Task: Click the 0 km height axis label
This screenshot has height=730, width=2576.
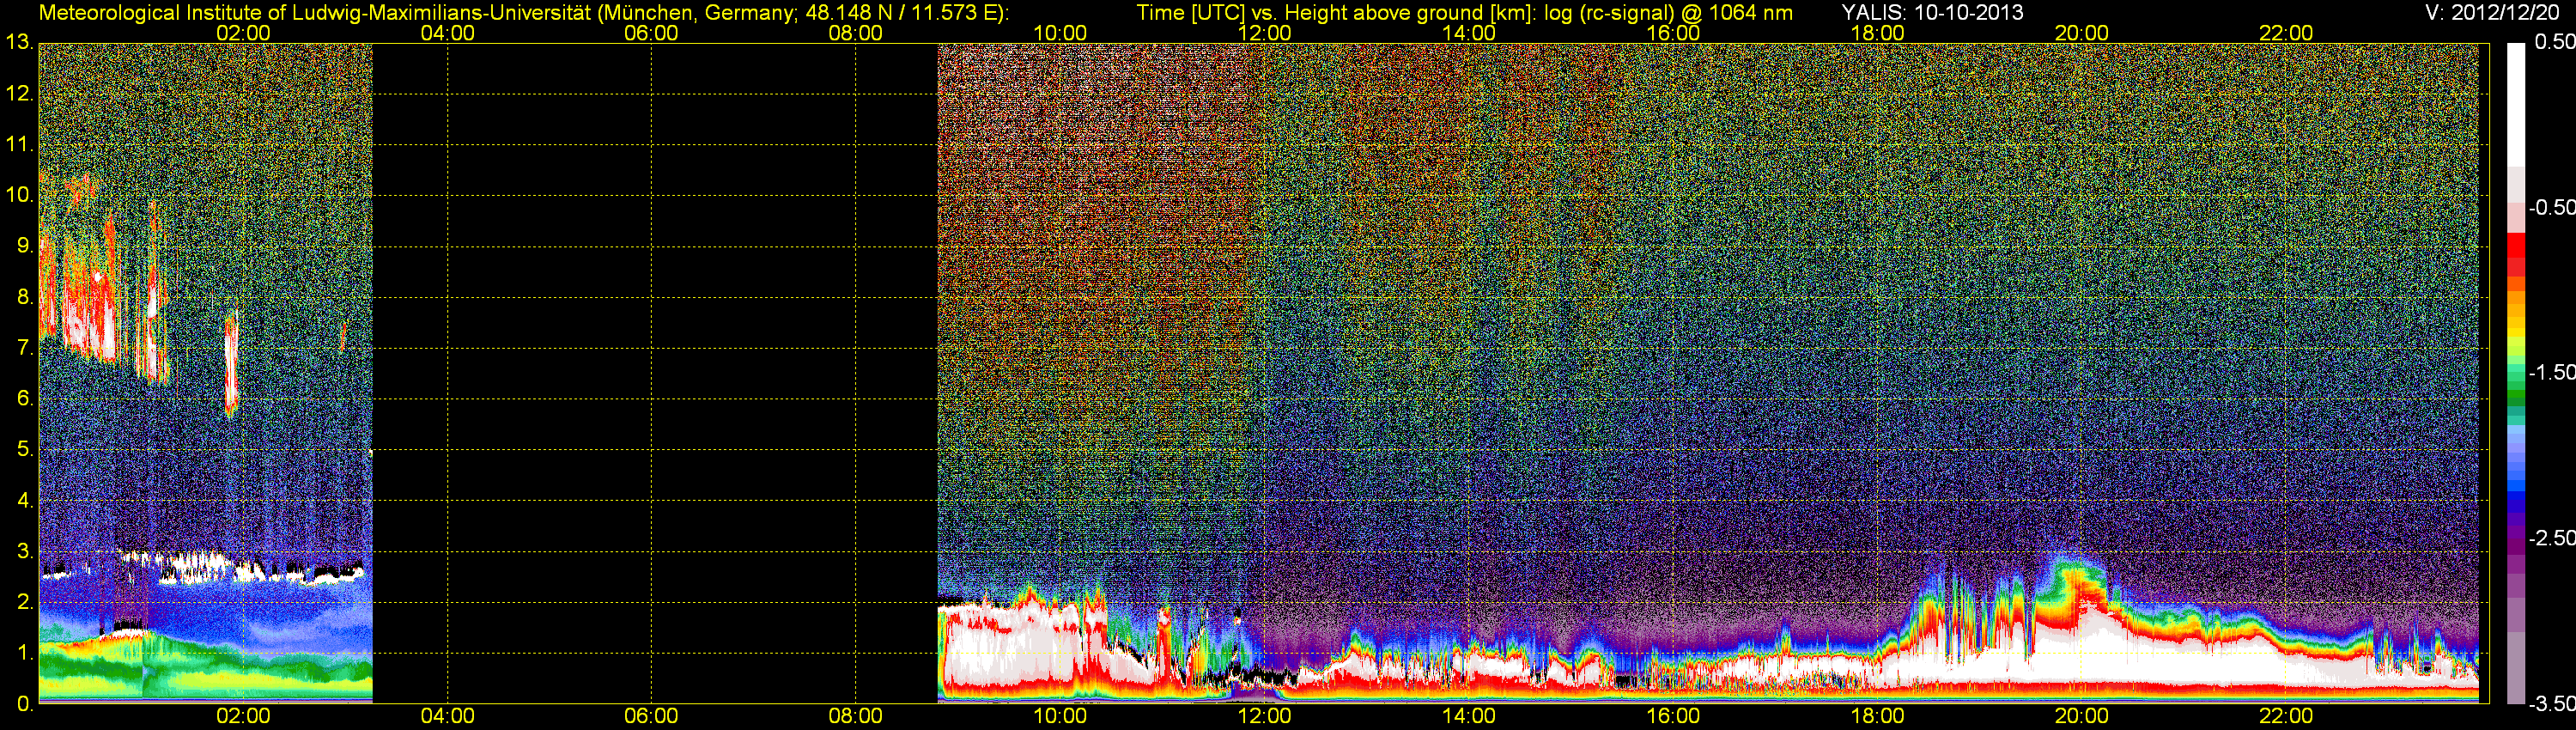Action: [x=24, y=703]
